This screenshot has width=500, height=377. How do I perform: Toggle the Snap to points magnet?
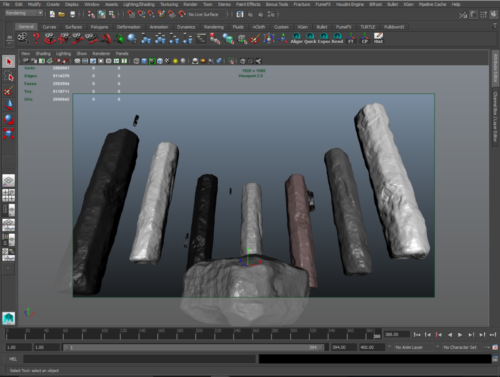(x=151, y=14)
